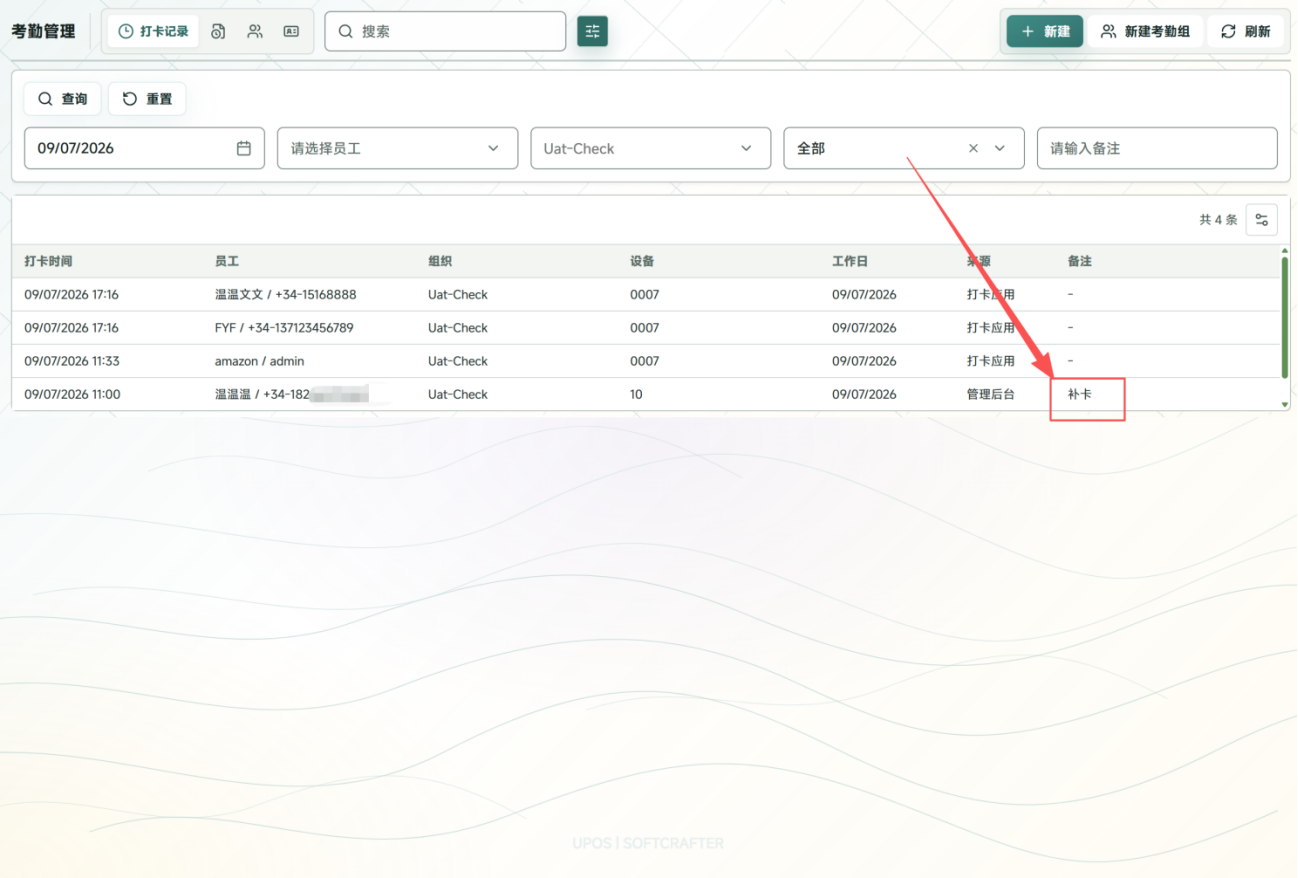
Task: Click the 刷新 button
Action: 1245,31
